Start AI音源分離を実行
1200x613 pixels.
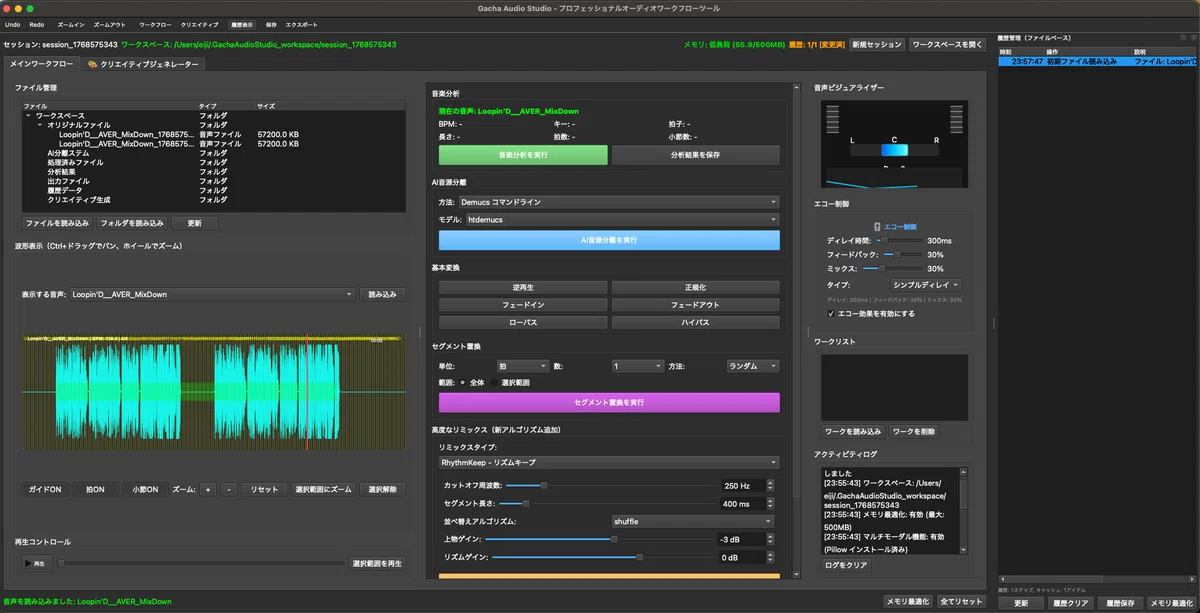pos(609,240)
